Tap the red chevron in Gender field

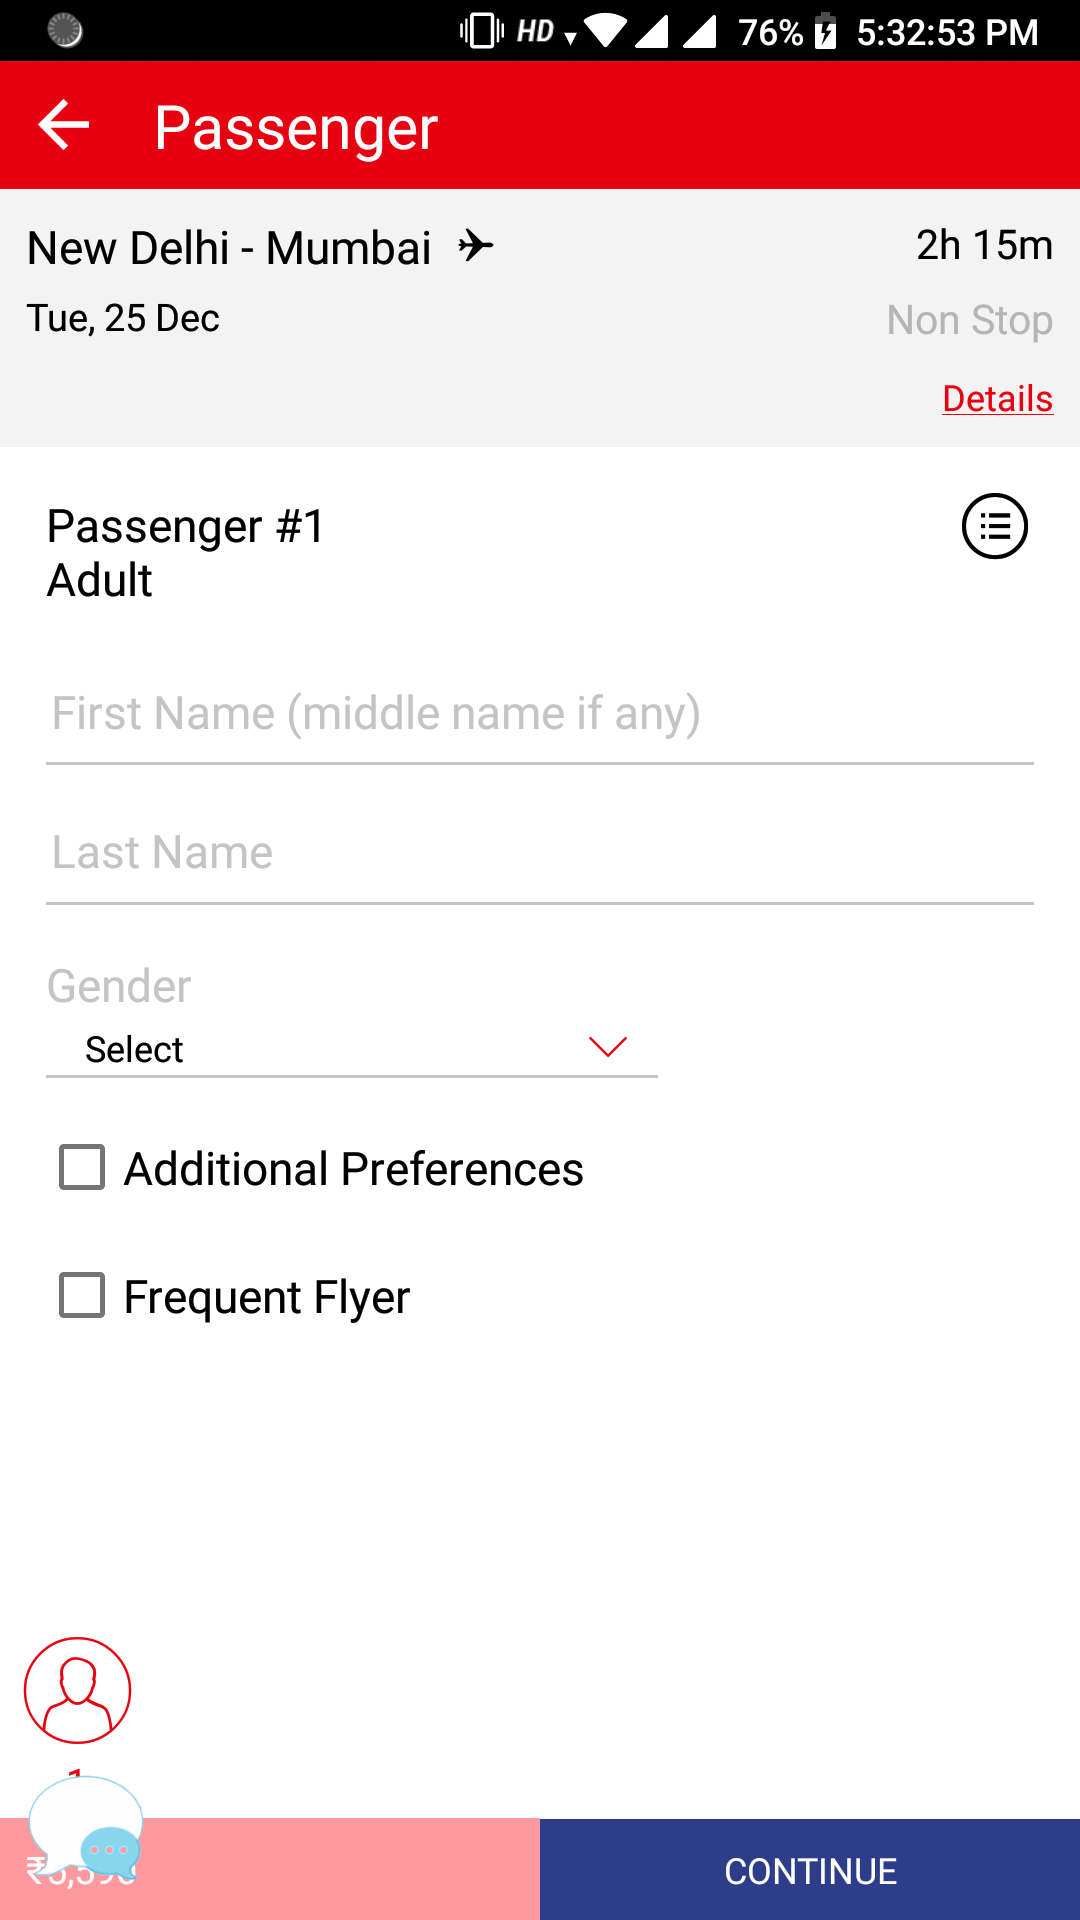click(x=607, y=1047)
